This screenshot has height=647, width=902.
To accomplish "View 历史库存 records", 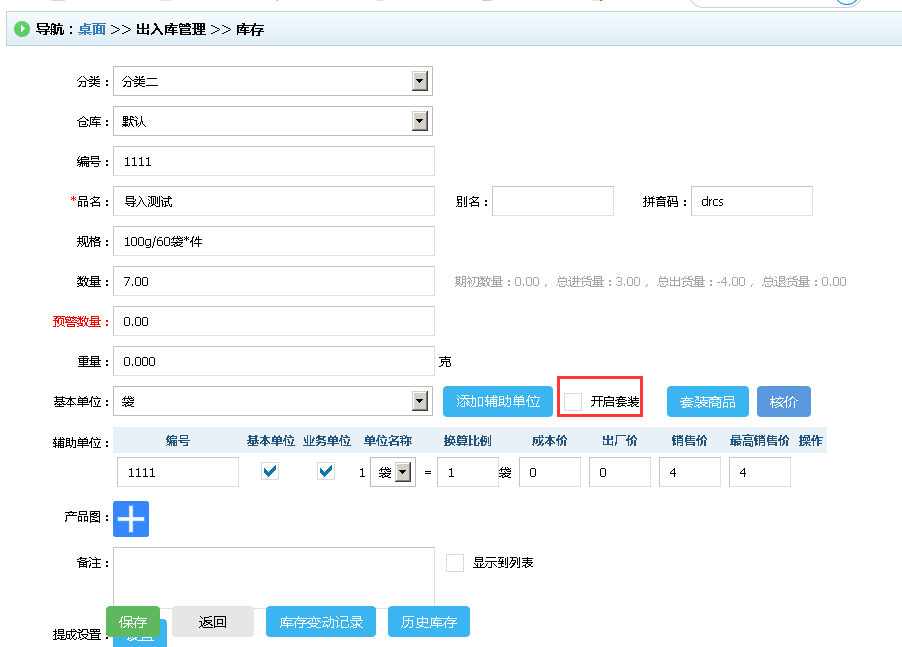I will [429, 622].
